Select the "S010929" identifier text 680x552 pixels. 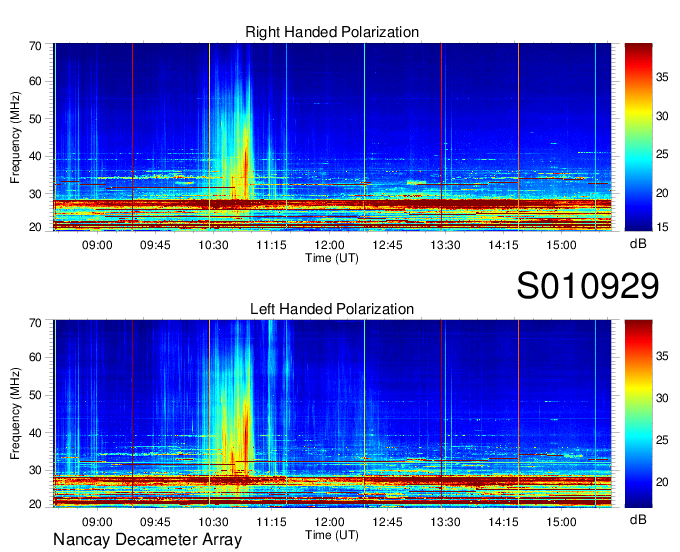(x=588, y=286)
